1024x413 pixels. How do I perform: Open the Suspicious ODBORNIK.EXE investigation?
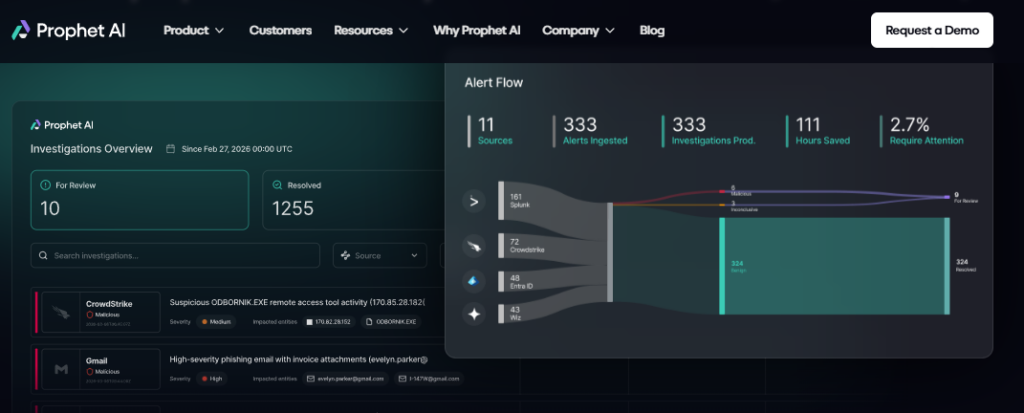297,303
